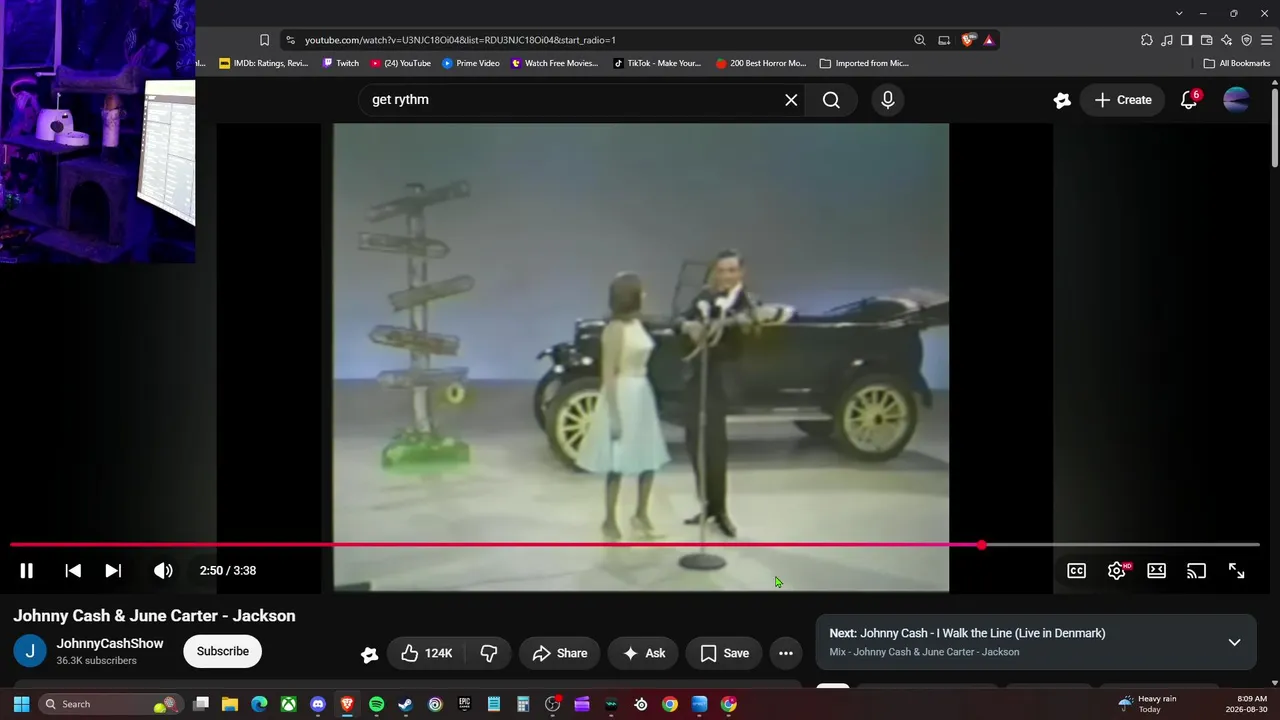Open site settings icon in address bar
Image resolution: width=1280 pixels, height=720 pixels.
coord(290,40)
